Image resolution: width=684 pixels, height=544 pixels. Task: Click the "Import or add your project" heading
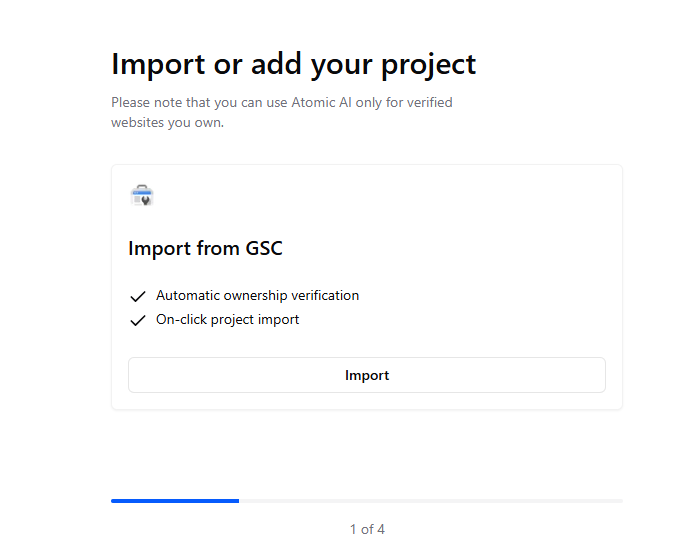pos(293,64)
